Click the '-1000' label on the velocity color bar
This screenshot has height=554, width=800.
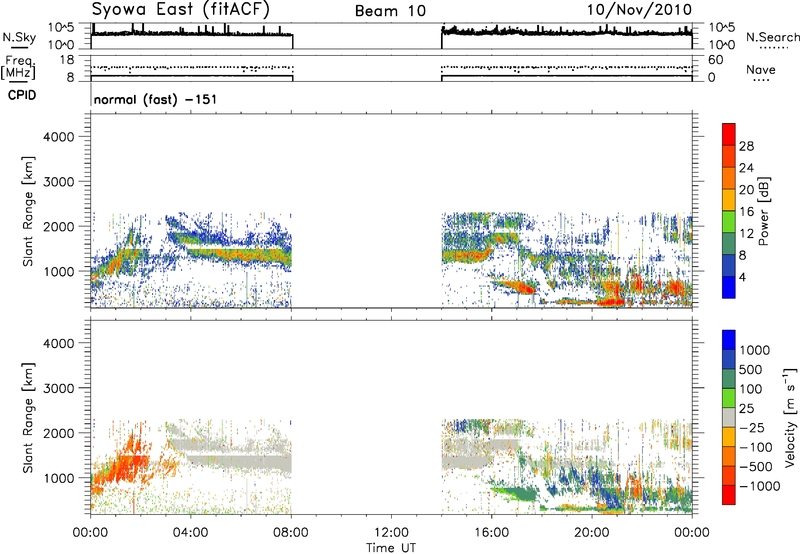tap(759, 486)
